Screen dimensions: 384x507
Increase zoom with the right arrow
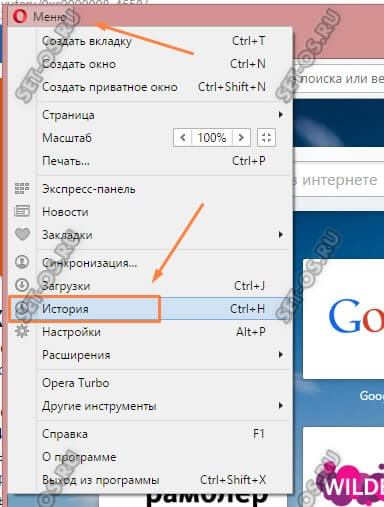point(241,138)
